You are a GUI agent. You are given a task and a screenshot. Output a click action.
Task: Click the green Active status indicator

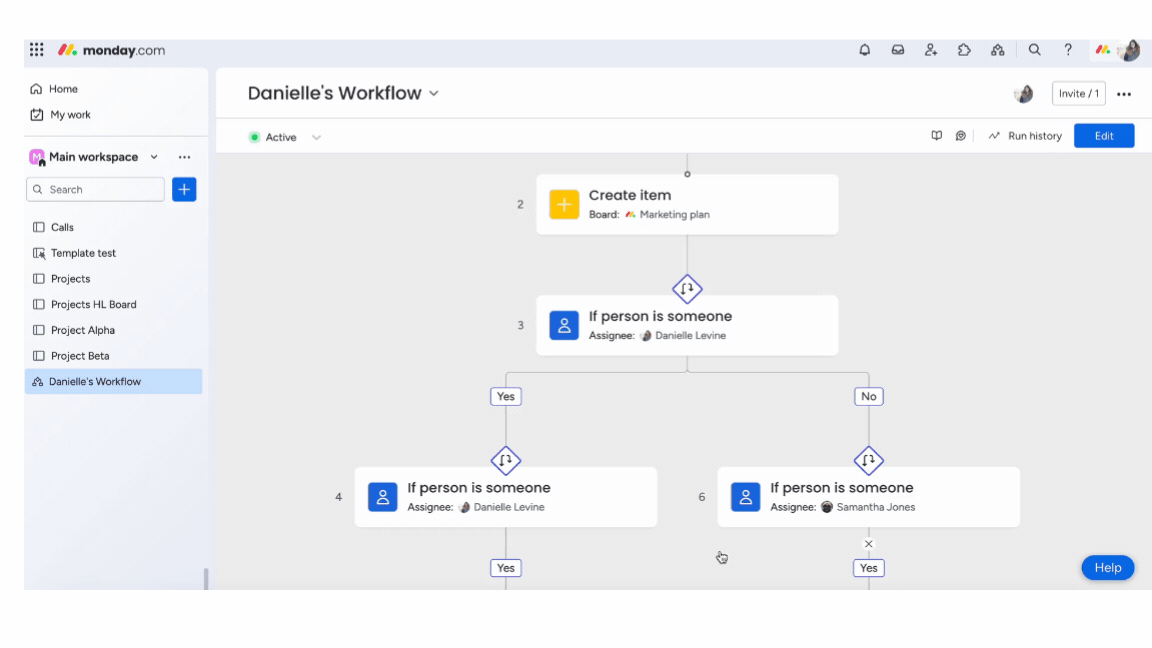click(x=254, y=137)
